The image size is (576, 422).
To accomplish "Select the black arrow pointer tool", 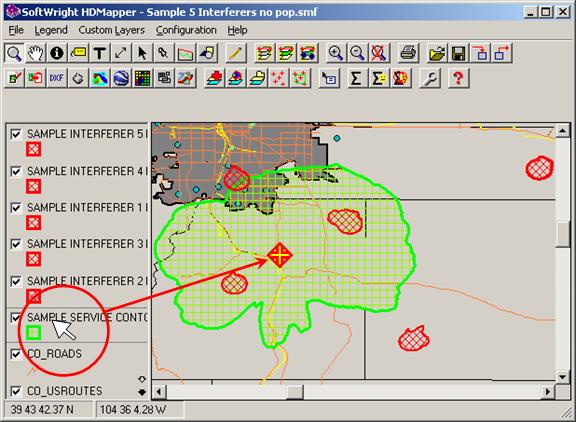I will [142, 53].
